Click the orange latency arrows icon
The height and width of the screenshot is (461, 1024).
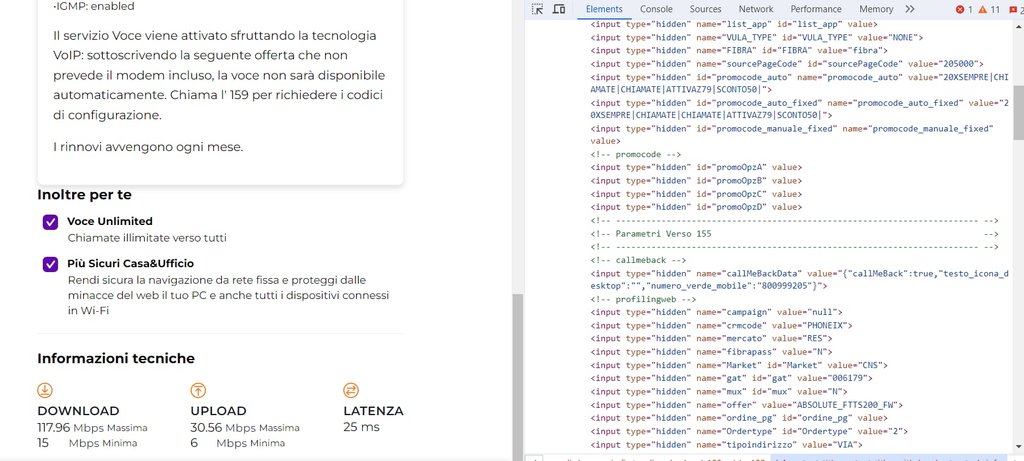[x=351, y=390]
